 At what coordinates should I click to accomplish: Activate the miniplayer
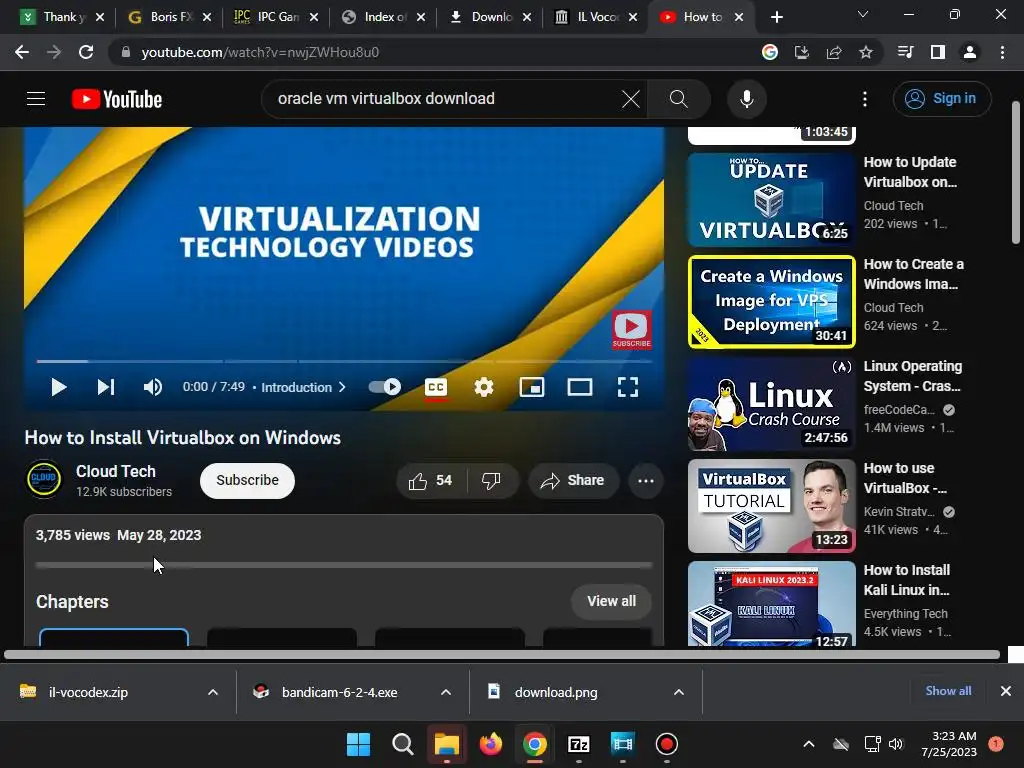[x=532, y=387]
